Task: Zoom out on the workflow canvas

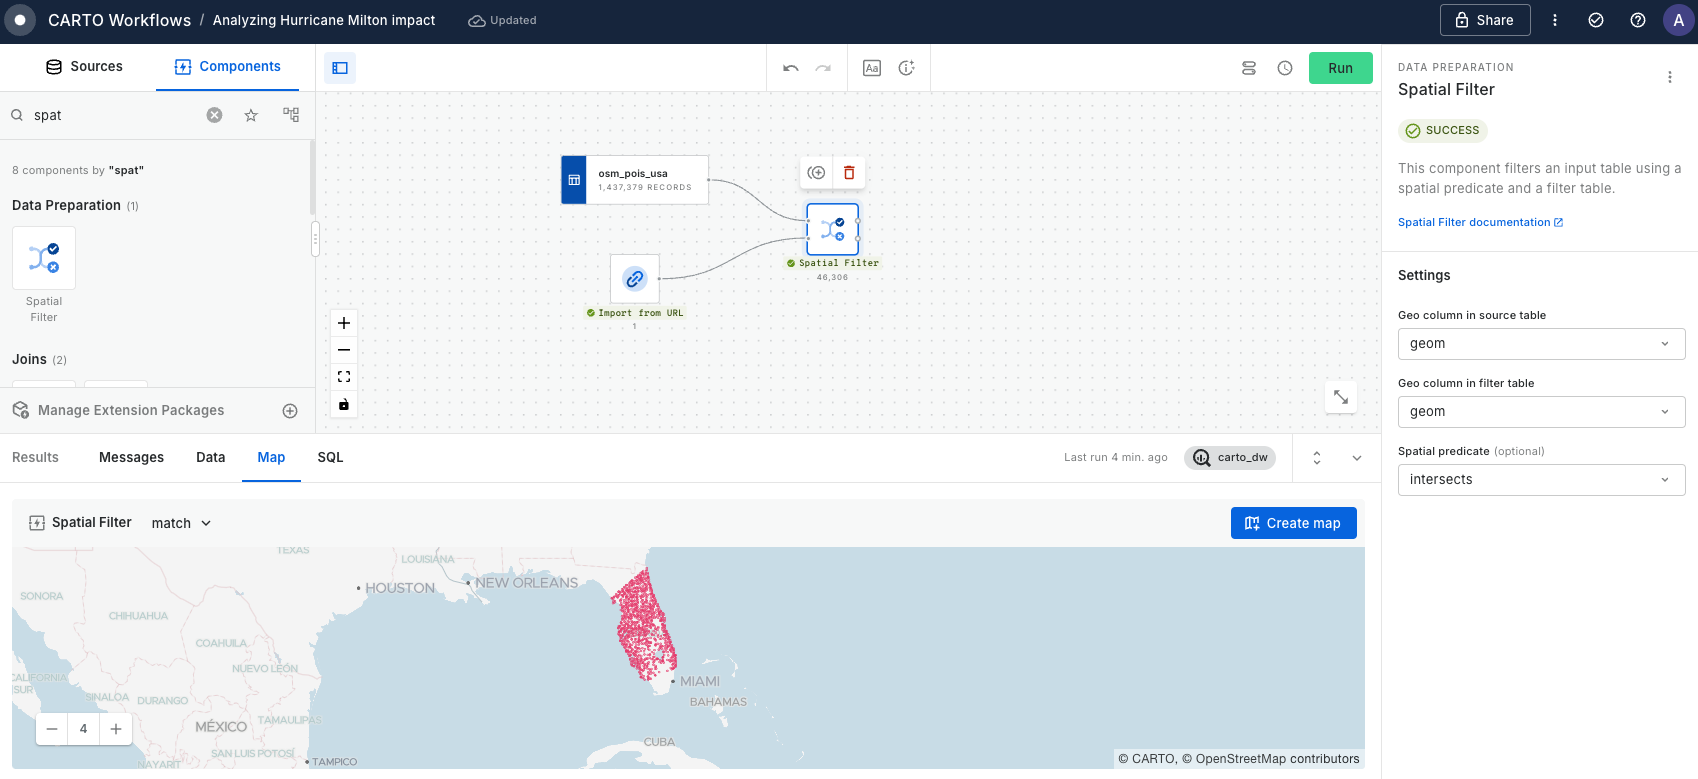Action: [x=344, y=350]
